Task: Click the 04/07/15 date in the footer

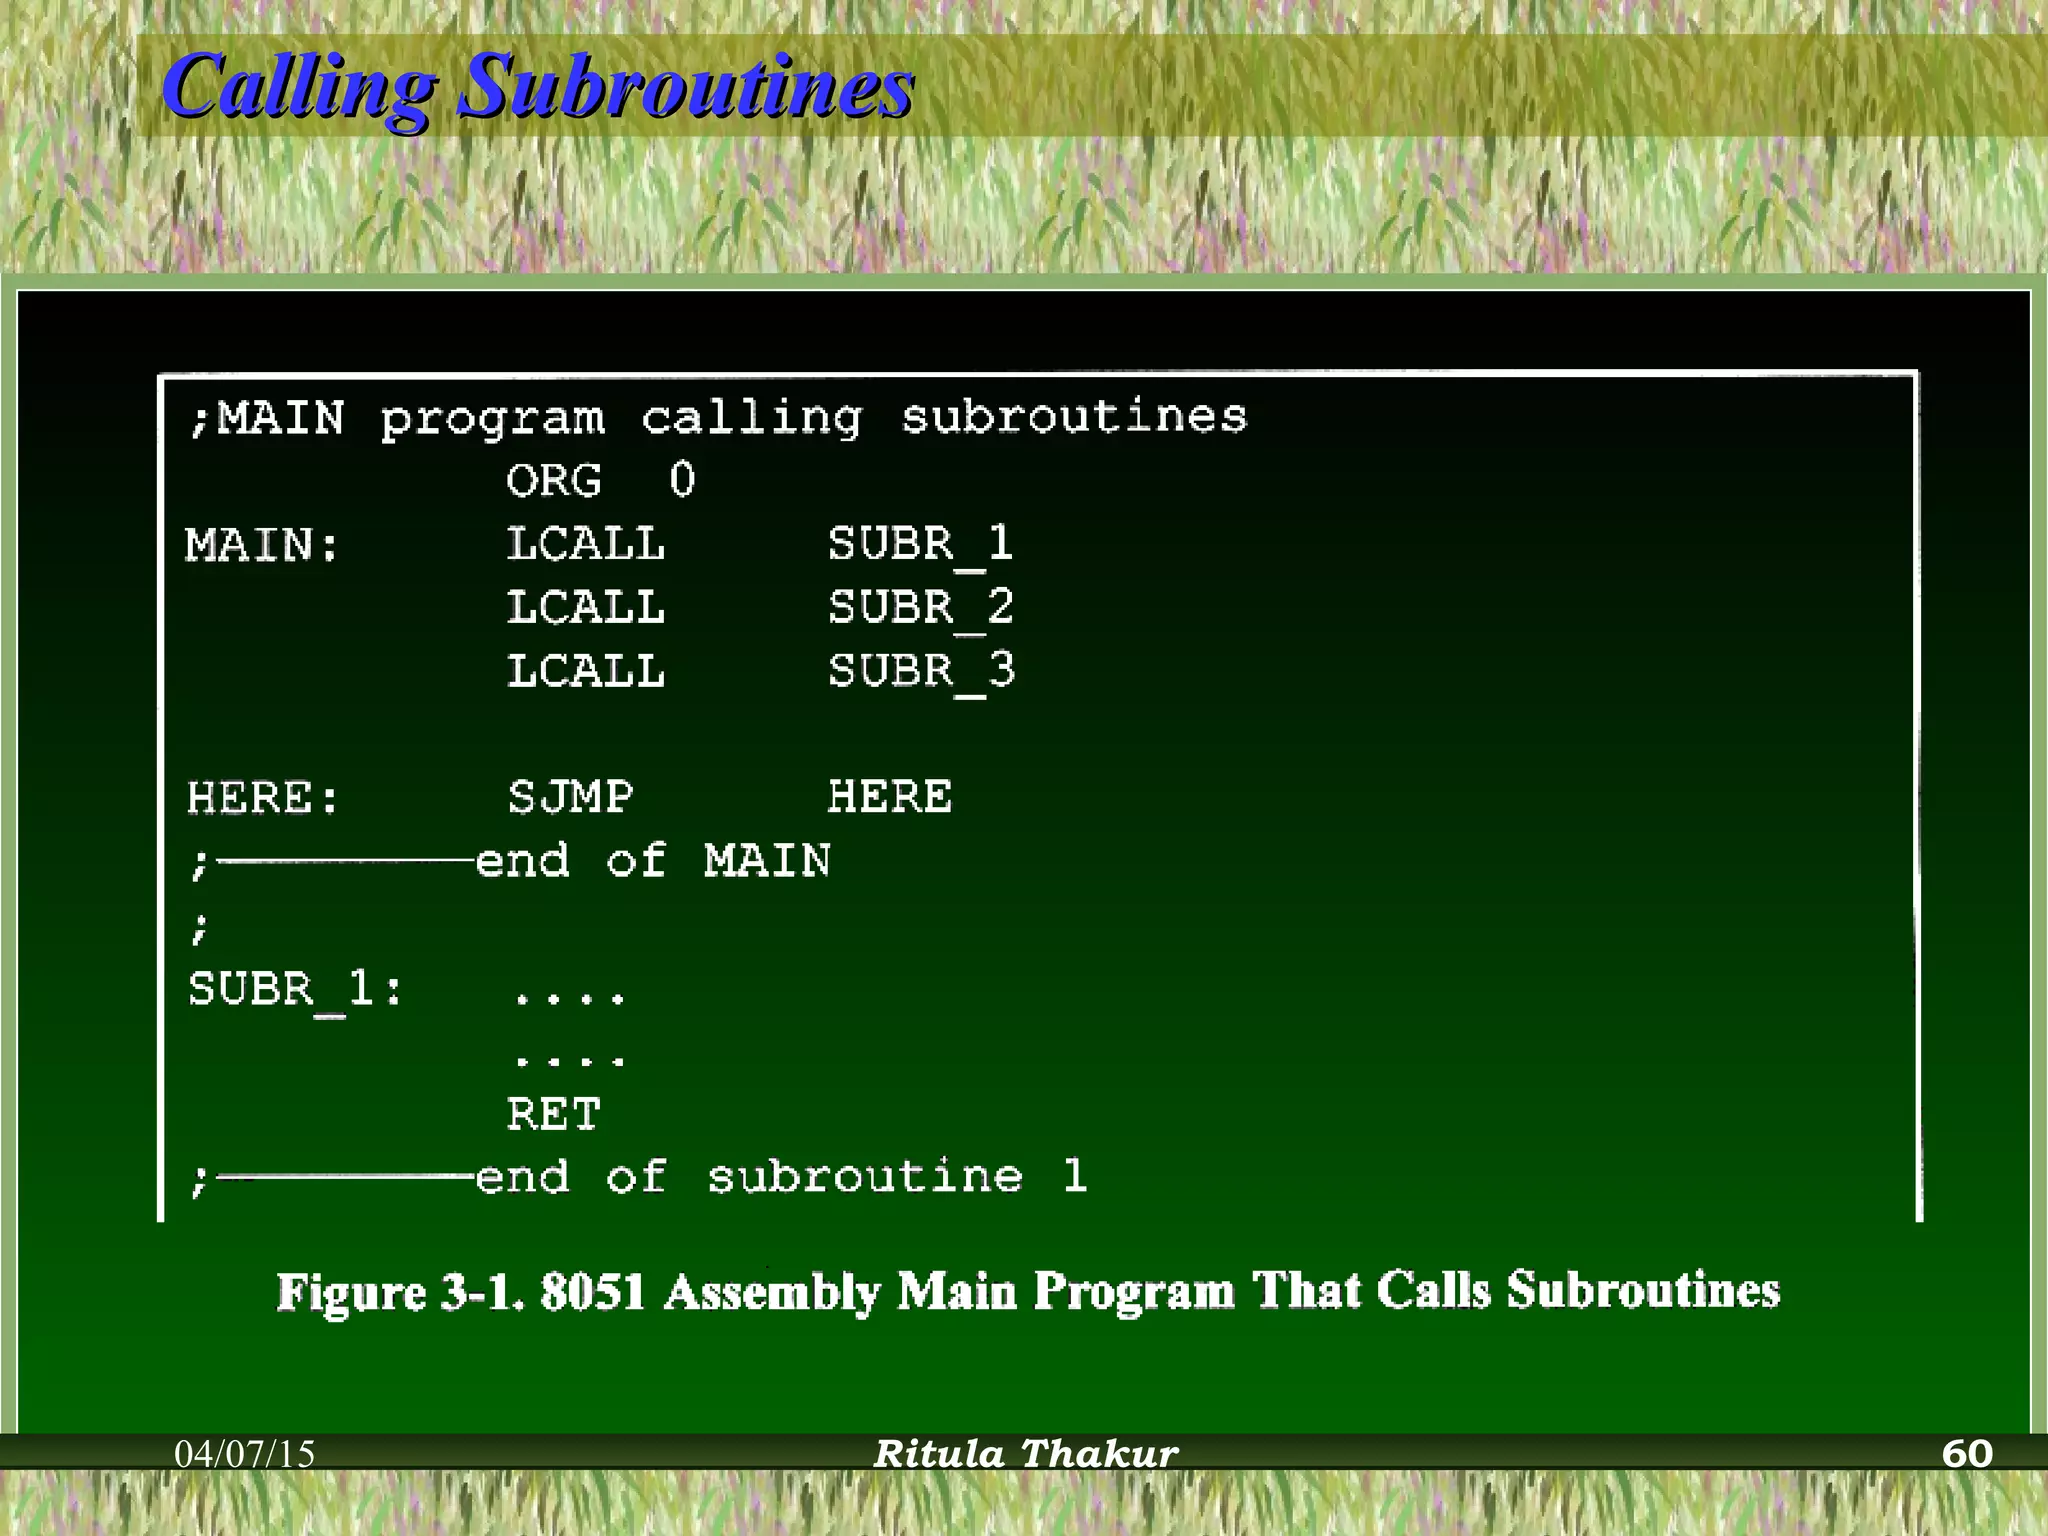Action: pyautogui.click(x=244, y=1454)
